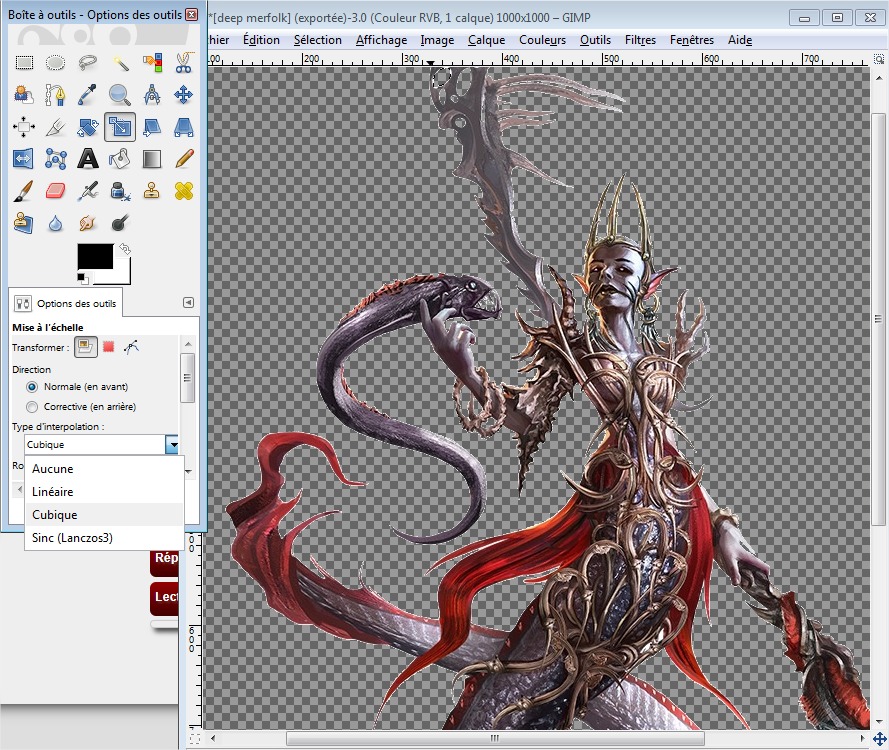Open the tool options tab configuration menu
The height and width of the screenshot is (750, 889).
click(x=188, y=303)
